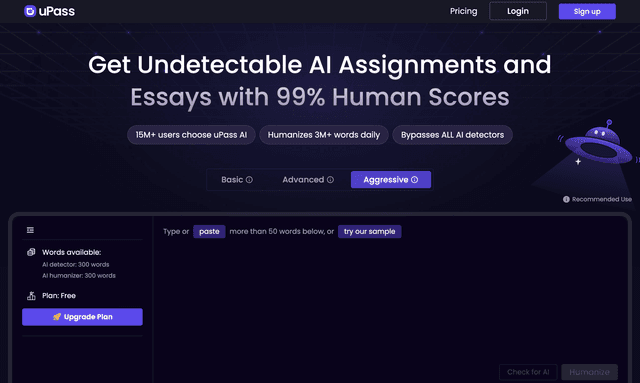
Task: Click the Recommended Use info icon
Action: click(566, 199)
